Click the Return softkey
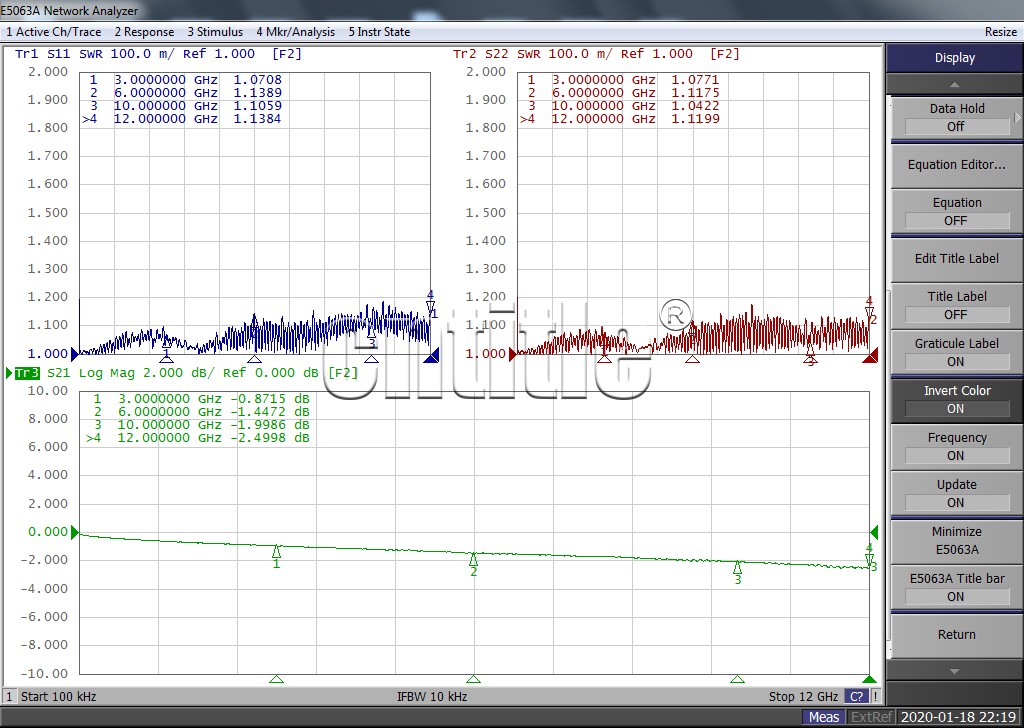Viewport: 1024px width, 728px height. pos(956,635)
